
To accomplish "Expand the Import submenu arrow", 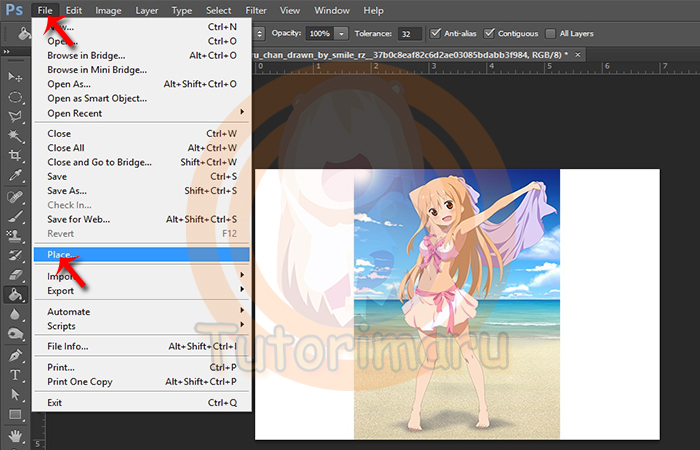I will tap(242, 275).
